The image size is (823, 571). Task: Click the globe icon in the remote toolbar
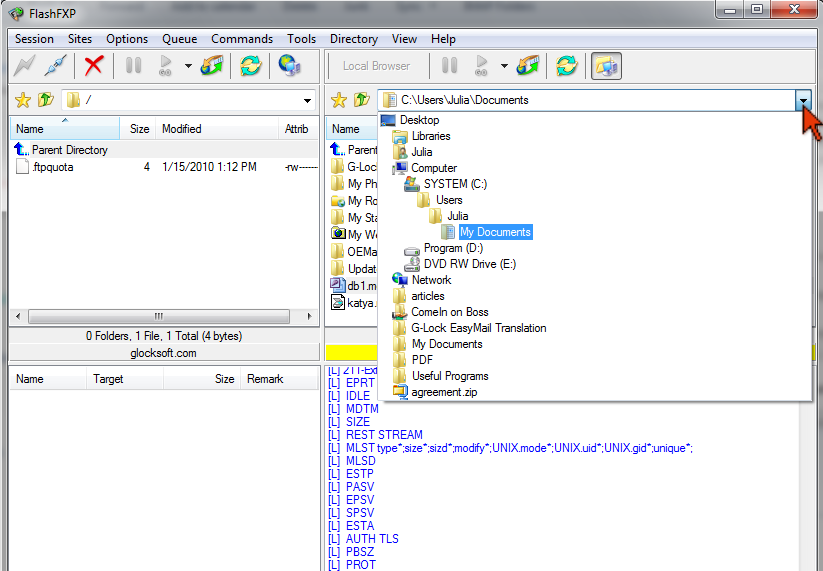pos(289,66)
